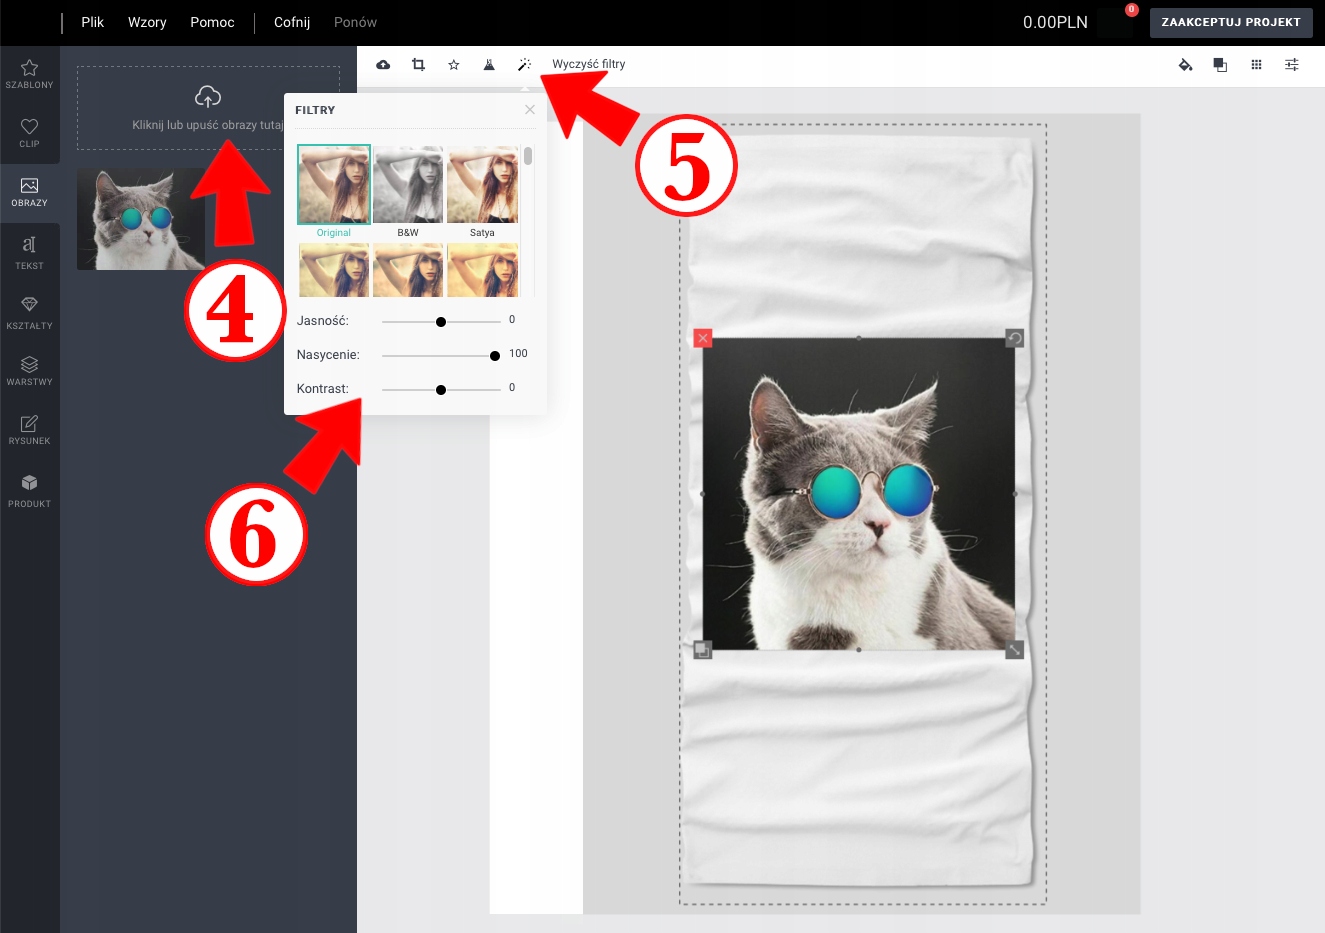Image resolution: width=1325 pixels, height=933 pixels.
Task: Click the crop tool icon
Action: click(x=418, y=65)
